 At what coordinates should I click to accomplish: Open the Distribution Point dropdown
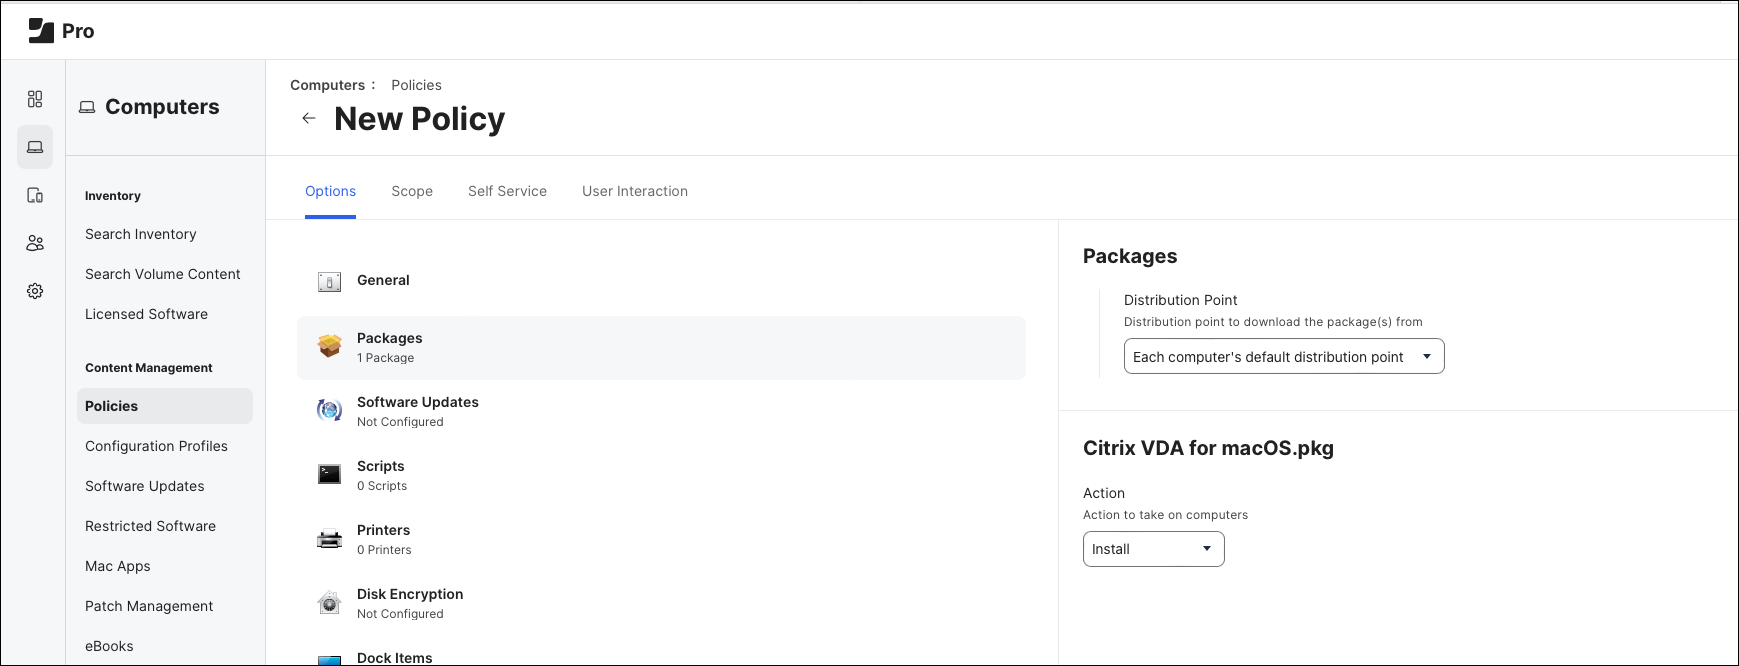(1283, 357)
